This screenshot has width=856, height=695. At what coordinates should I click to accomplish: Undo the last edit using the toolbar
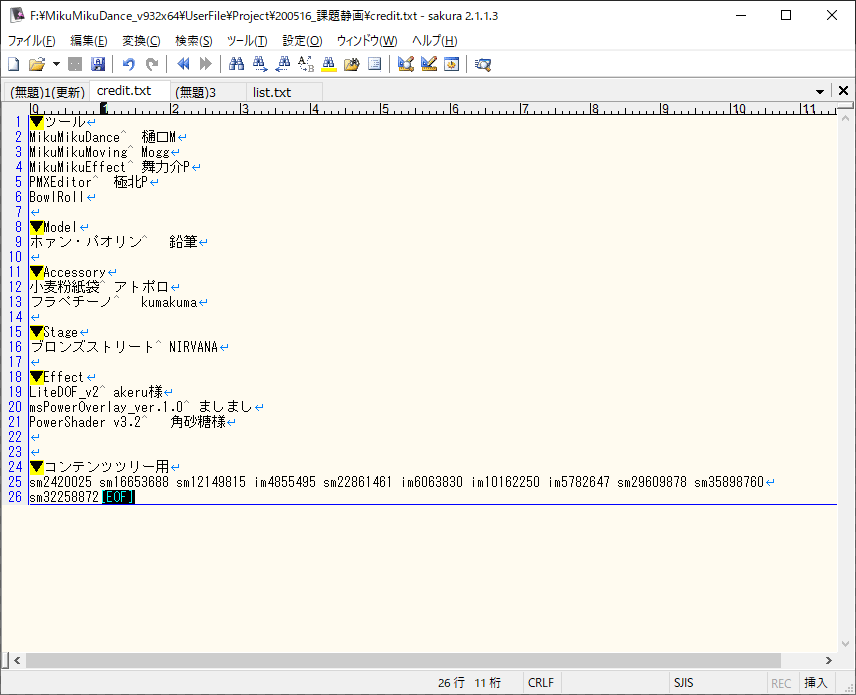128,64
